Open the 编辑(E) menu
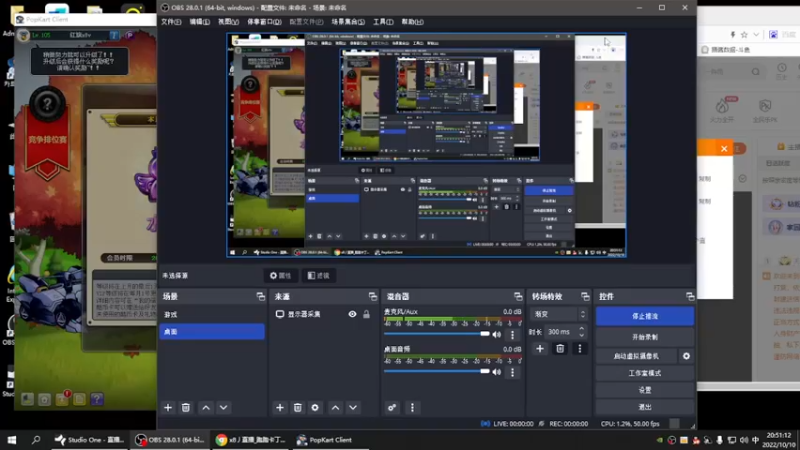 point(199,22)
